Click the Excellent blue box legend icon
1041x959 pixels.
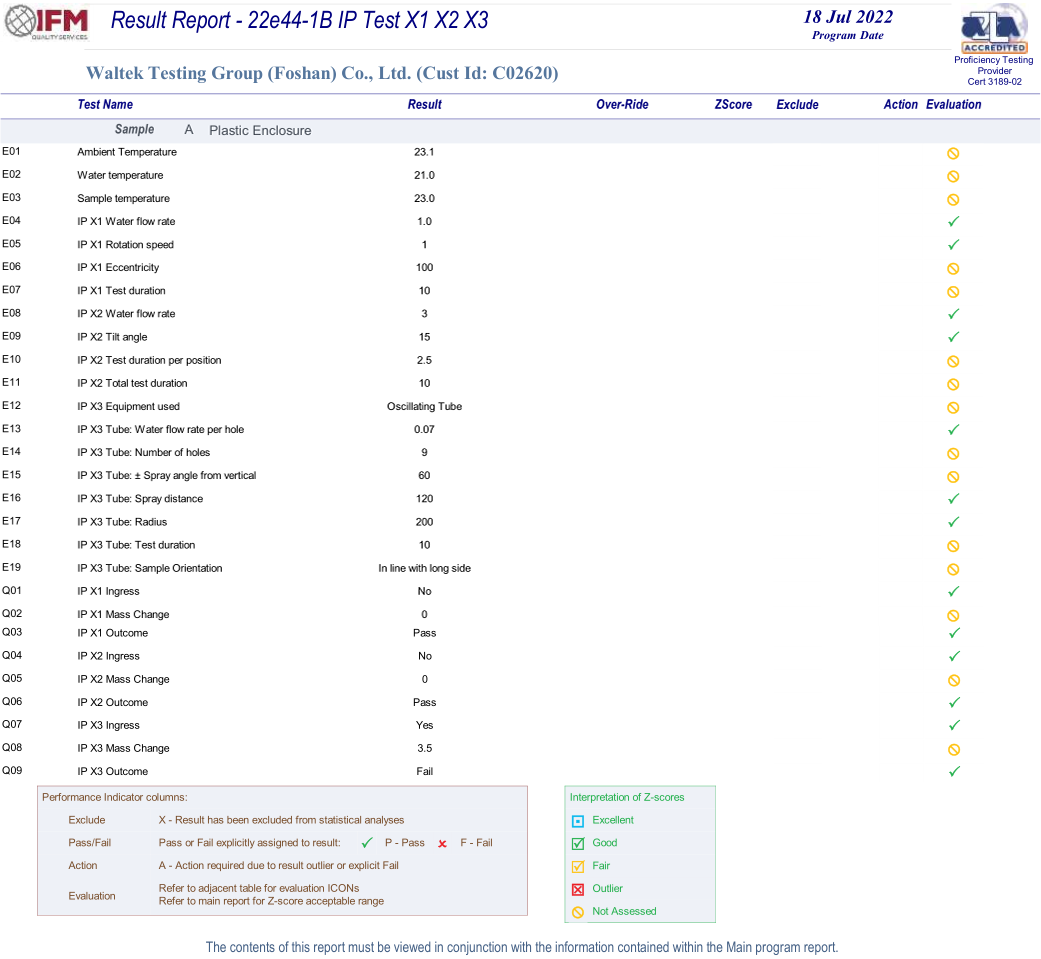click(578, 821)
